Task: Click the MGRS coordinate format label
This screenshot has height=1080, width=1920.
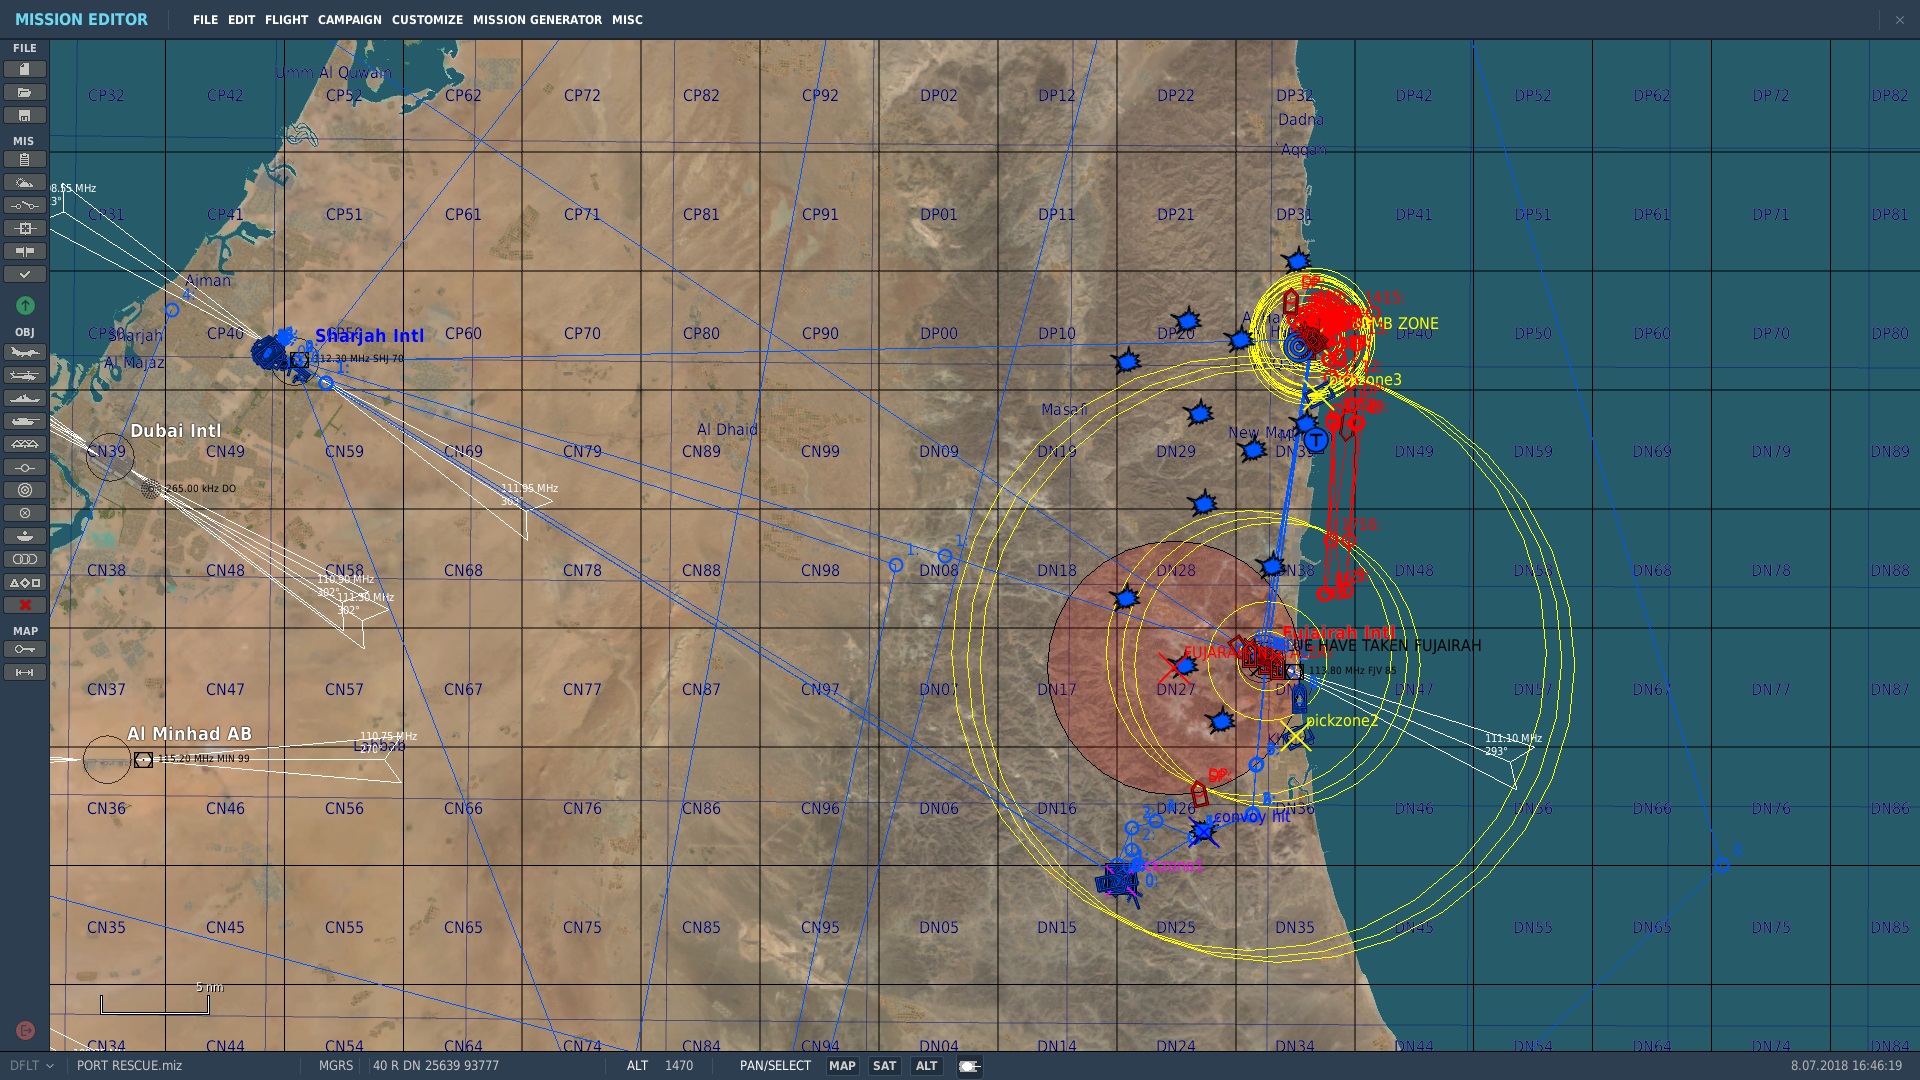Action: (335, 1066)
